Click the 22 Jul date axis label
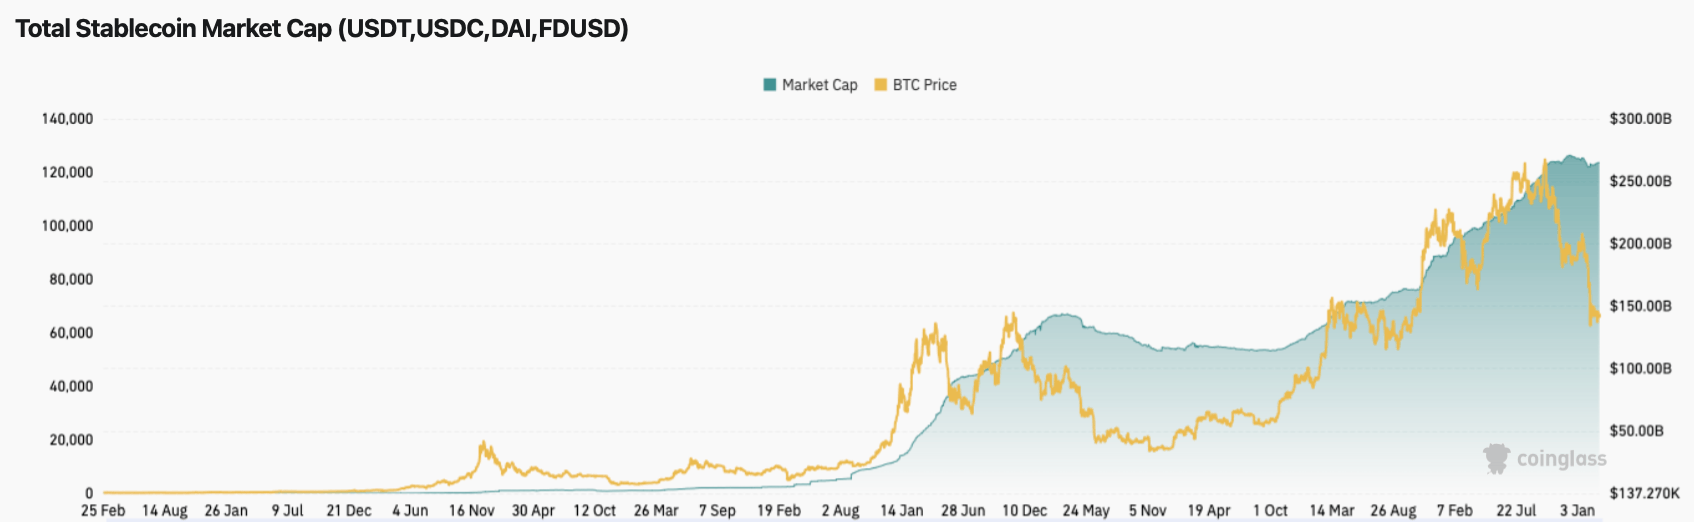1694x522 pixels. pyautogui.click(x=1516, y=510)
